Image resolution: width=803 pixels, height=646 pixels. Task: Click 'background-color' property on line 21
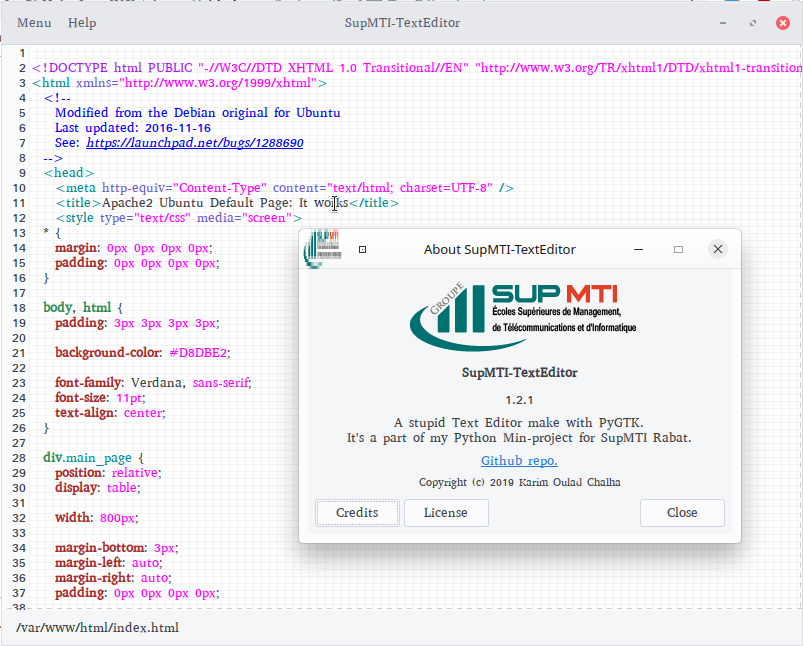108,353
